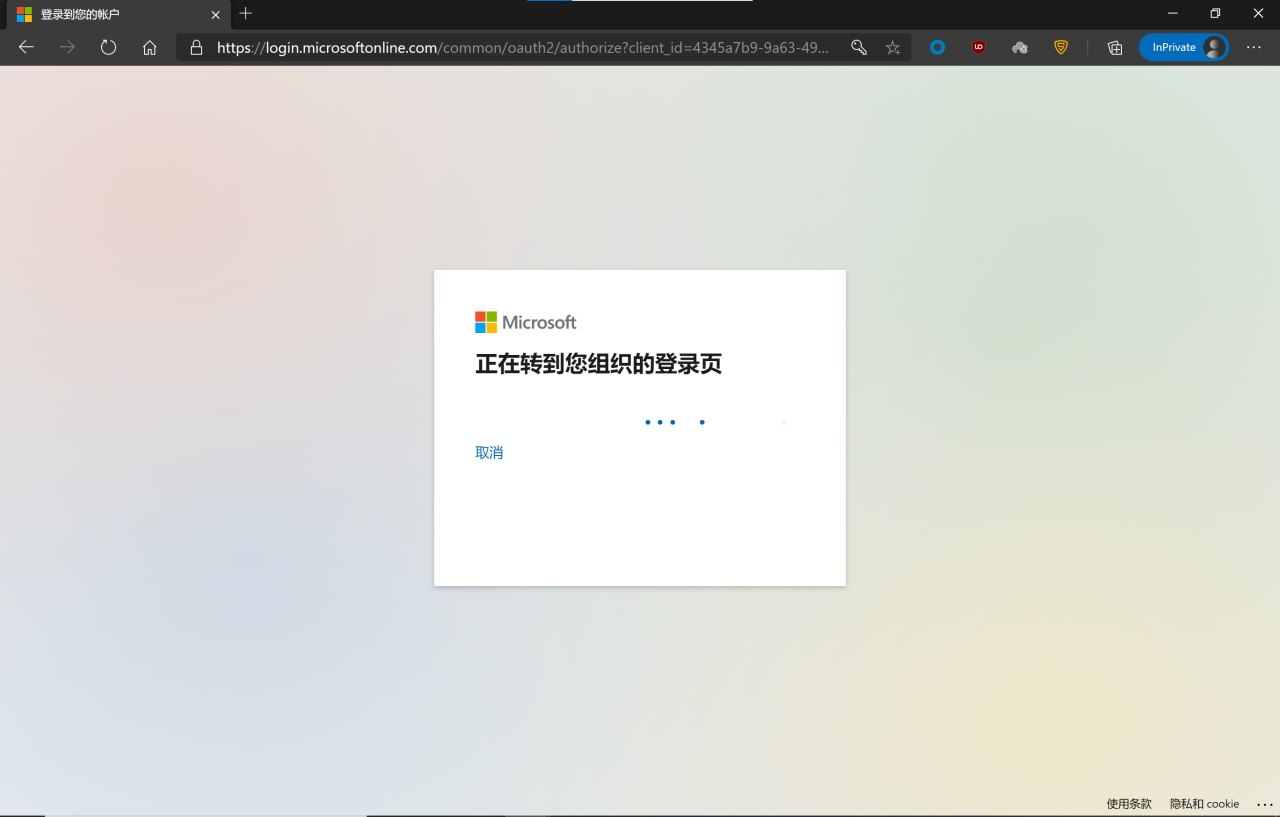This screenshot has height=817, width=1280.
Task: Open the browser home page
Action: coord(149,47)
